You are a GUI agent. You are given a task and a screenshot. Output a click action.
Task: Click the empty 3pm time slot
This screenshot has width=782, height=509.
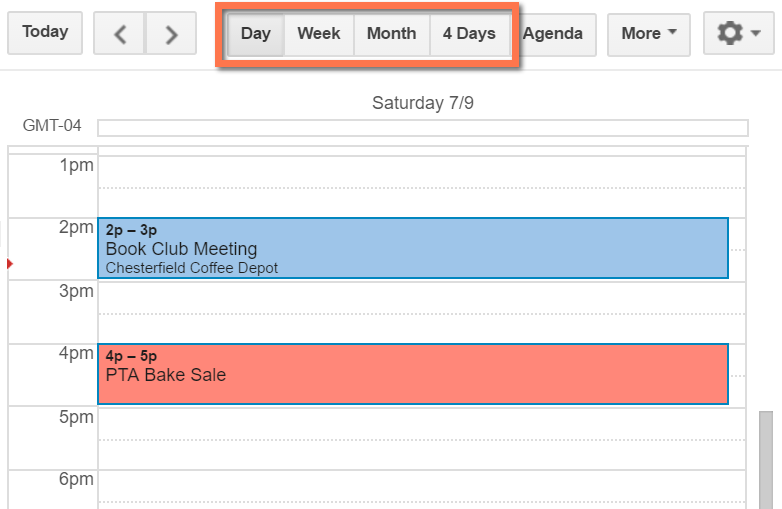pos(420,297)
